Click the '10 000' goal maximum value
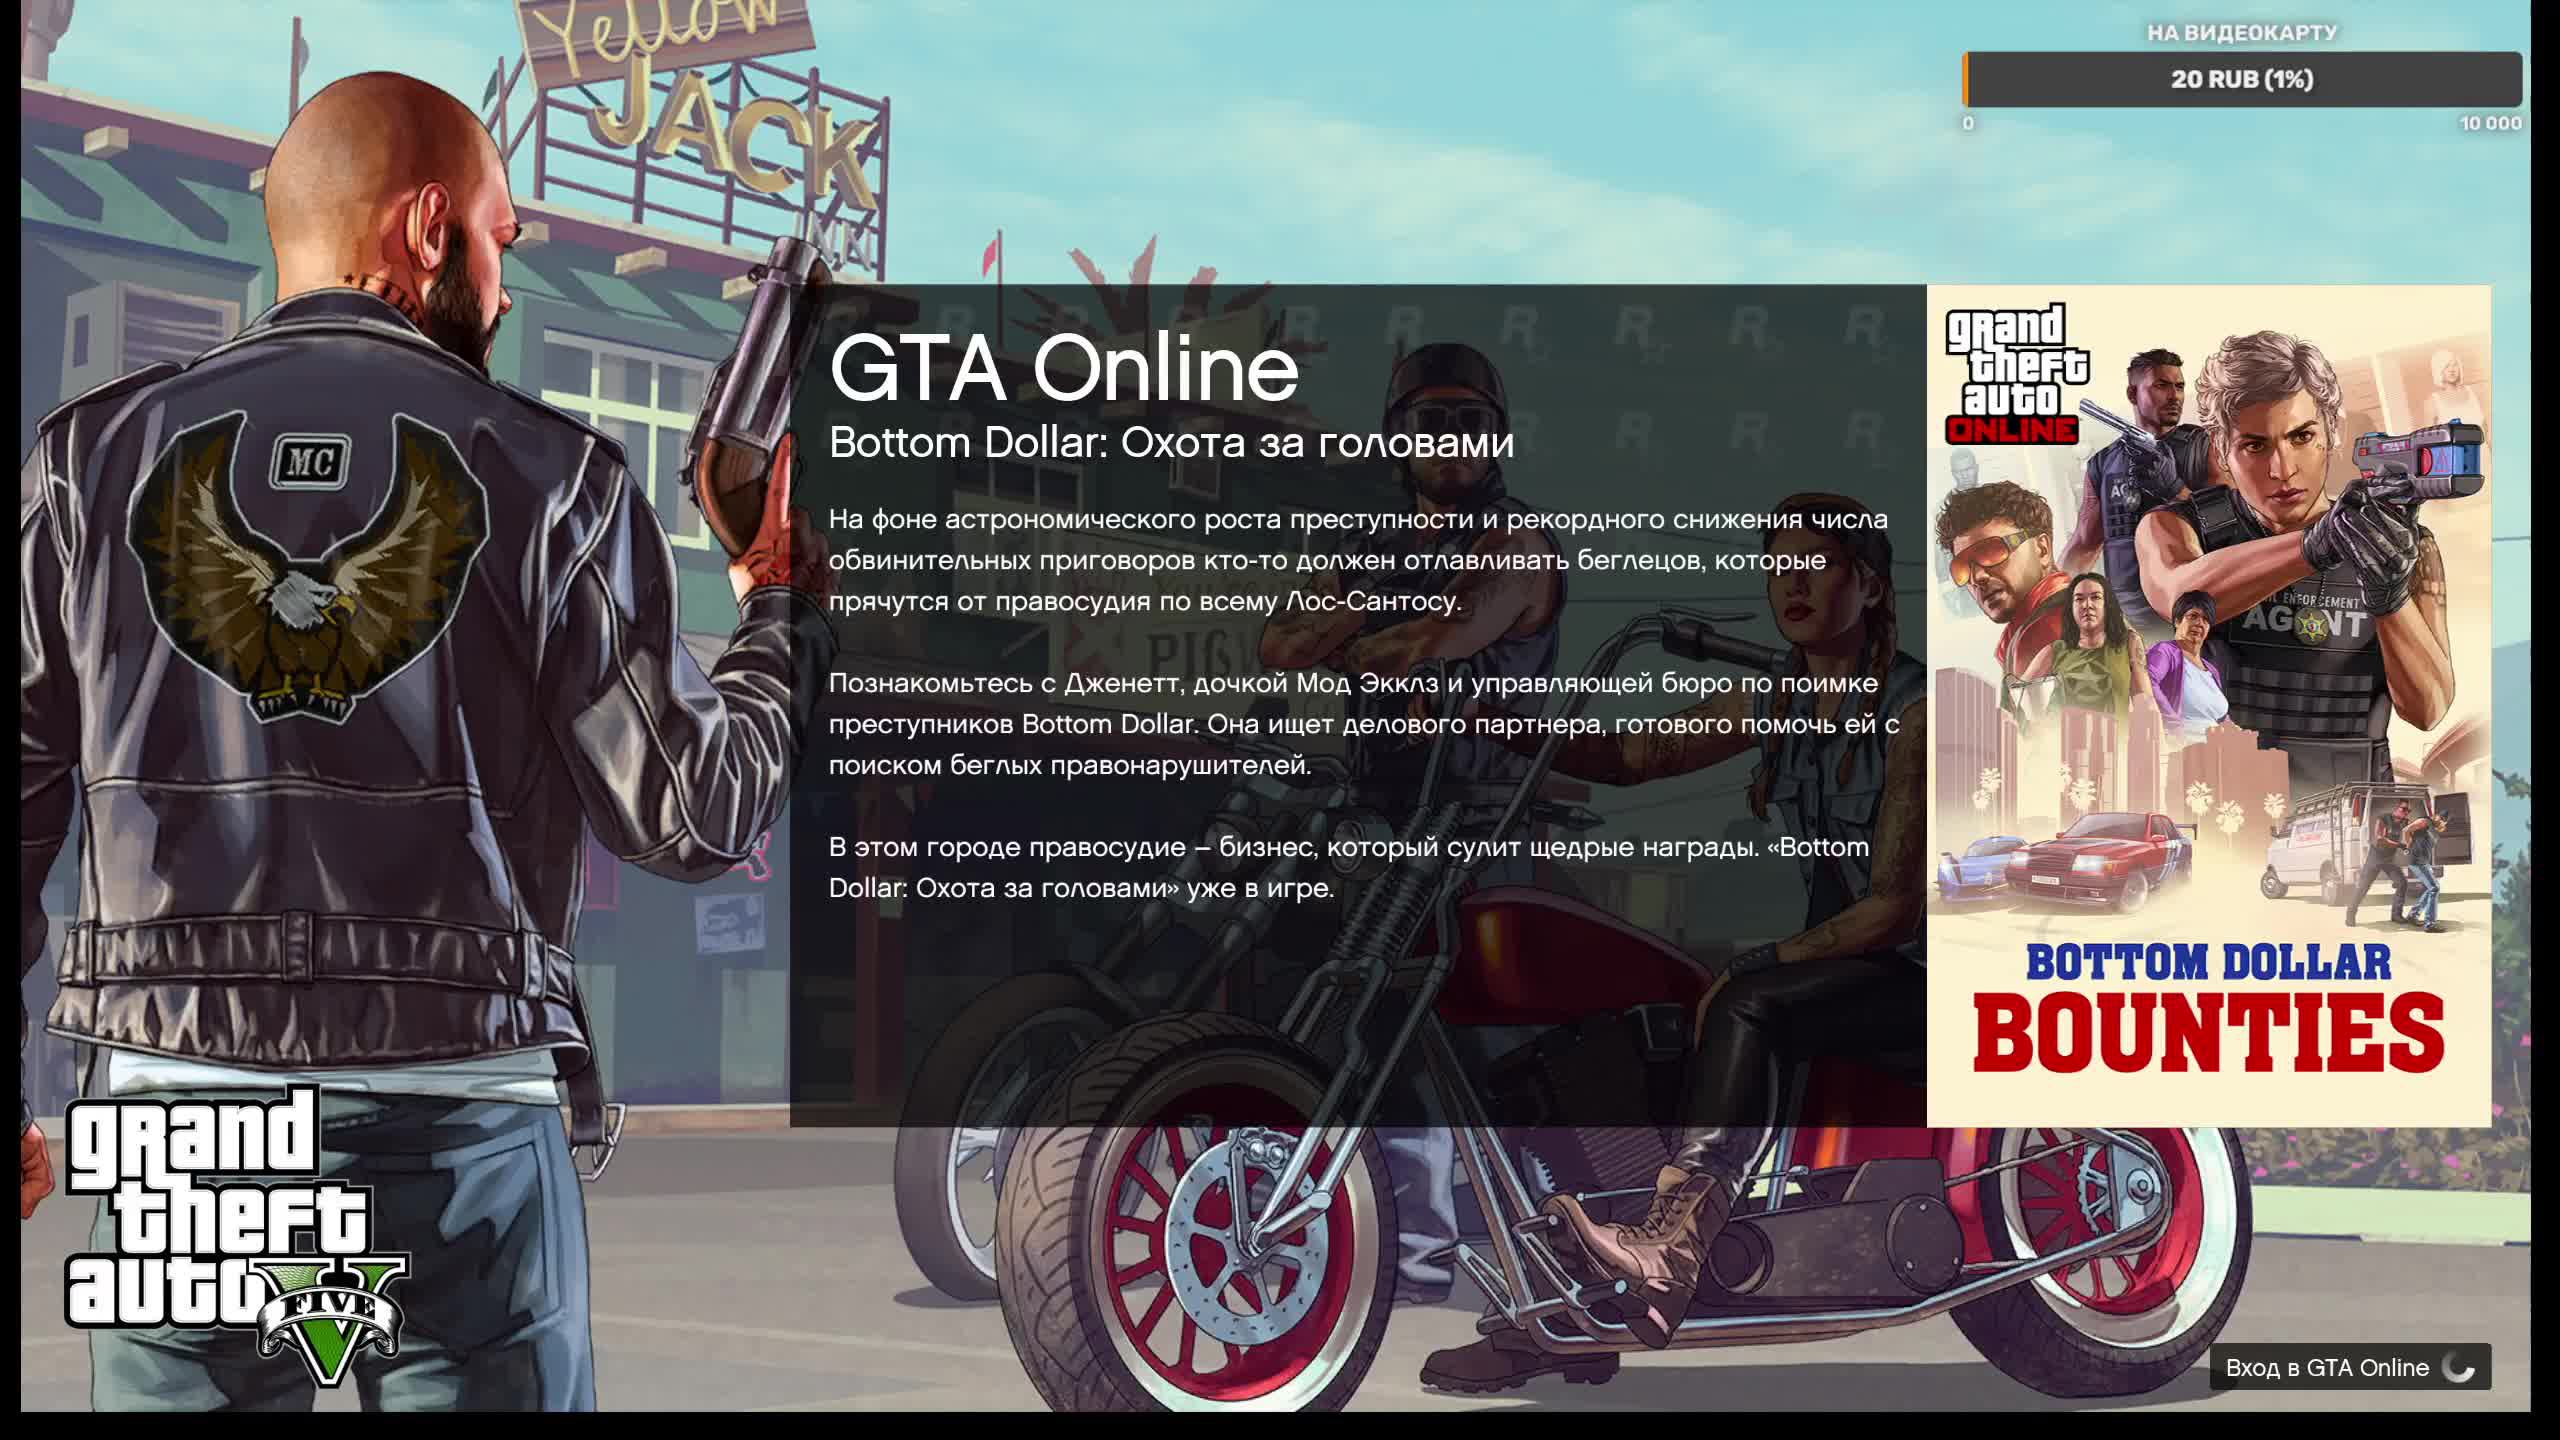This screenshot has height=1440, width=2560. pyautogui.click(x=2490, y=123)
